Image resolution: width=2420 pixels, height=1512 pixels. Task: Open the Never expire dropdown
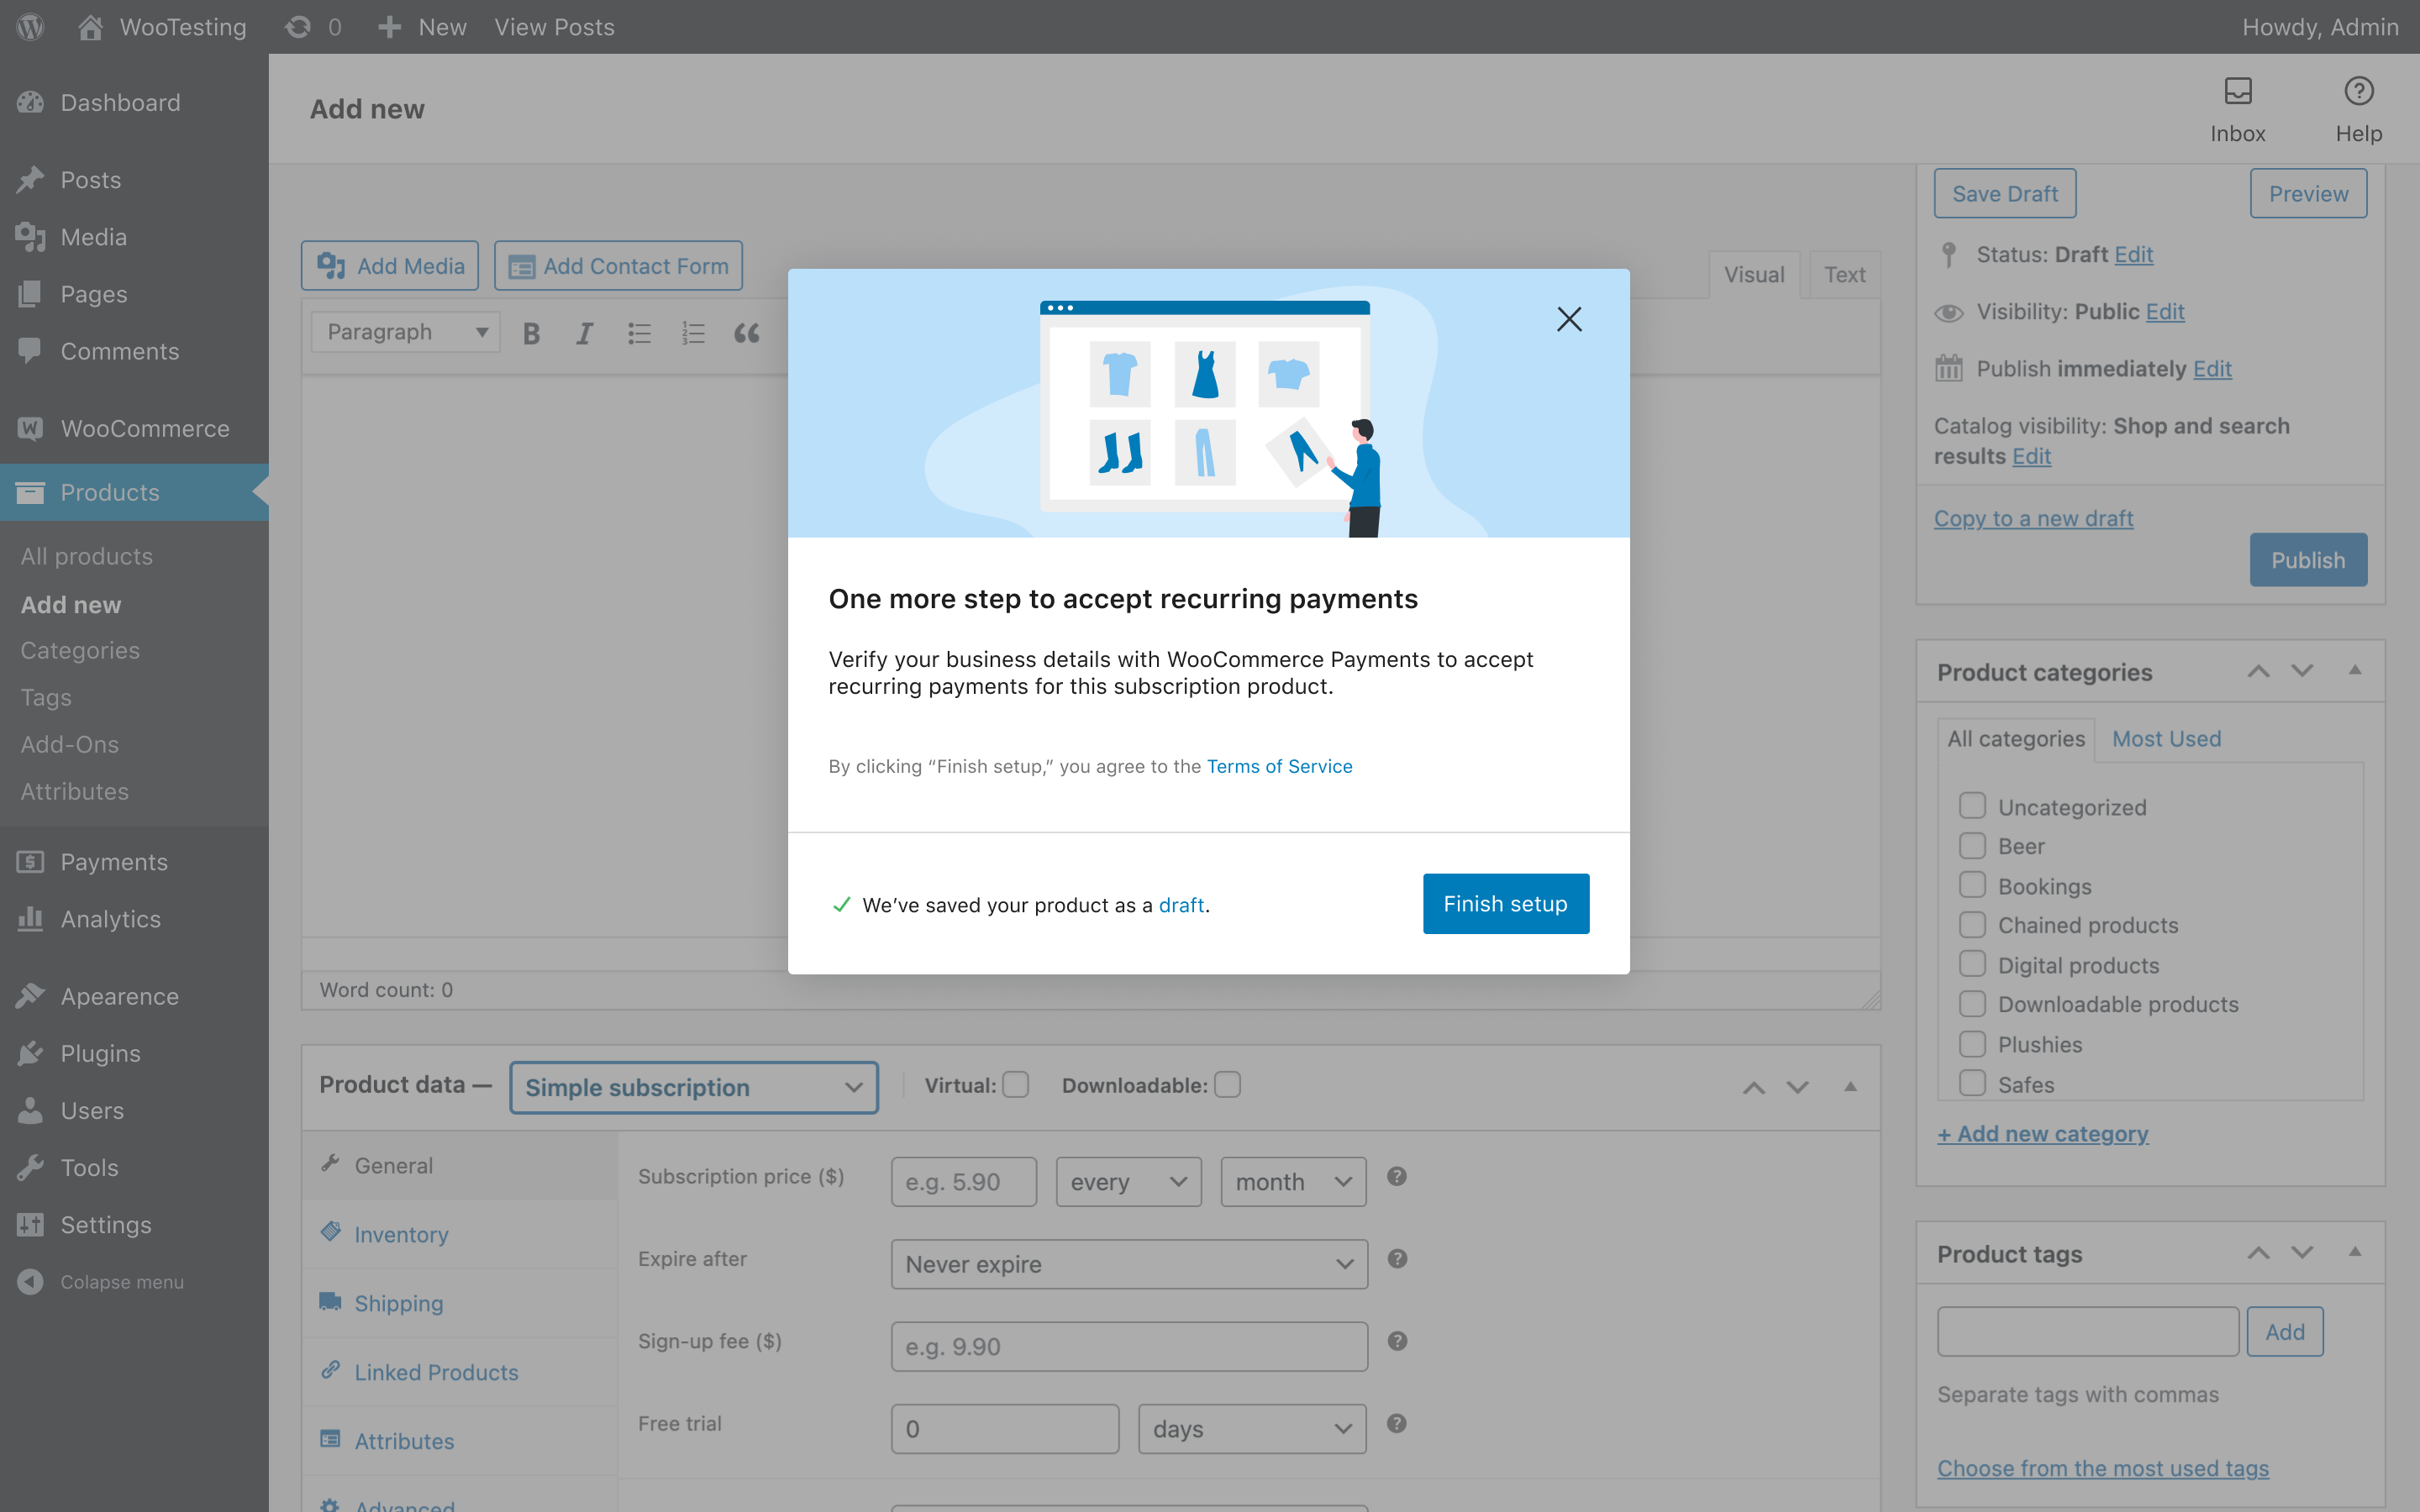(x=1127, y=1264)
